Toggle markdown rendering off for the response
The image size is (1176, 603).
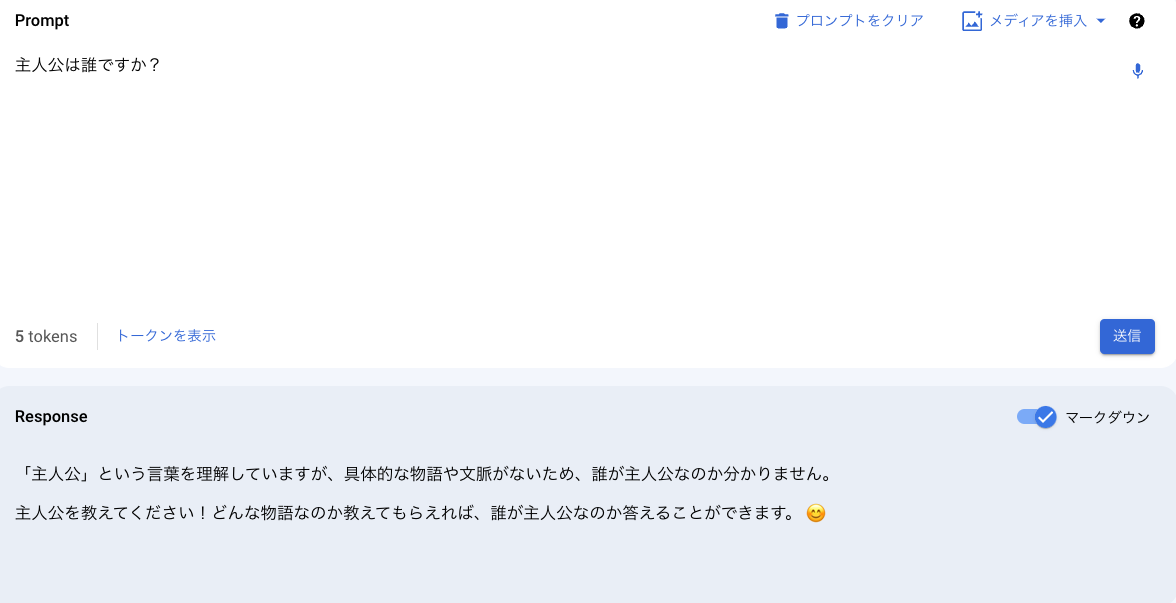coord(1037,417)
